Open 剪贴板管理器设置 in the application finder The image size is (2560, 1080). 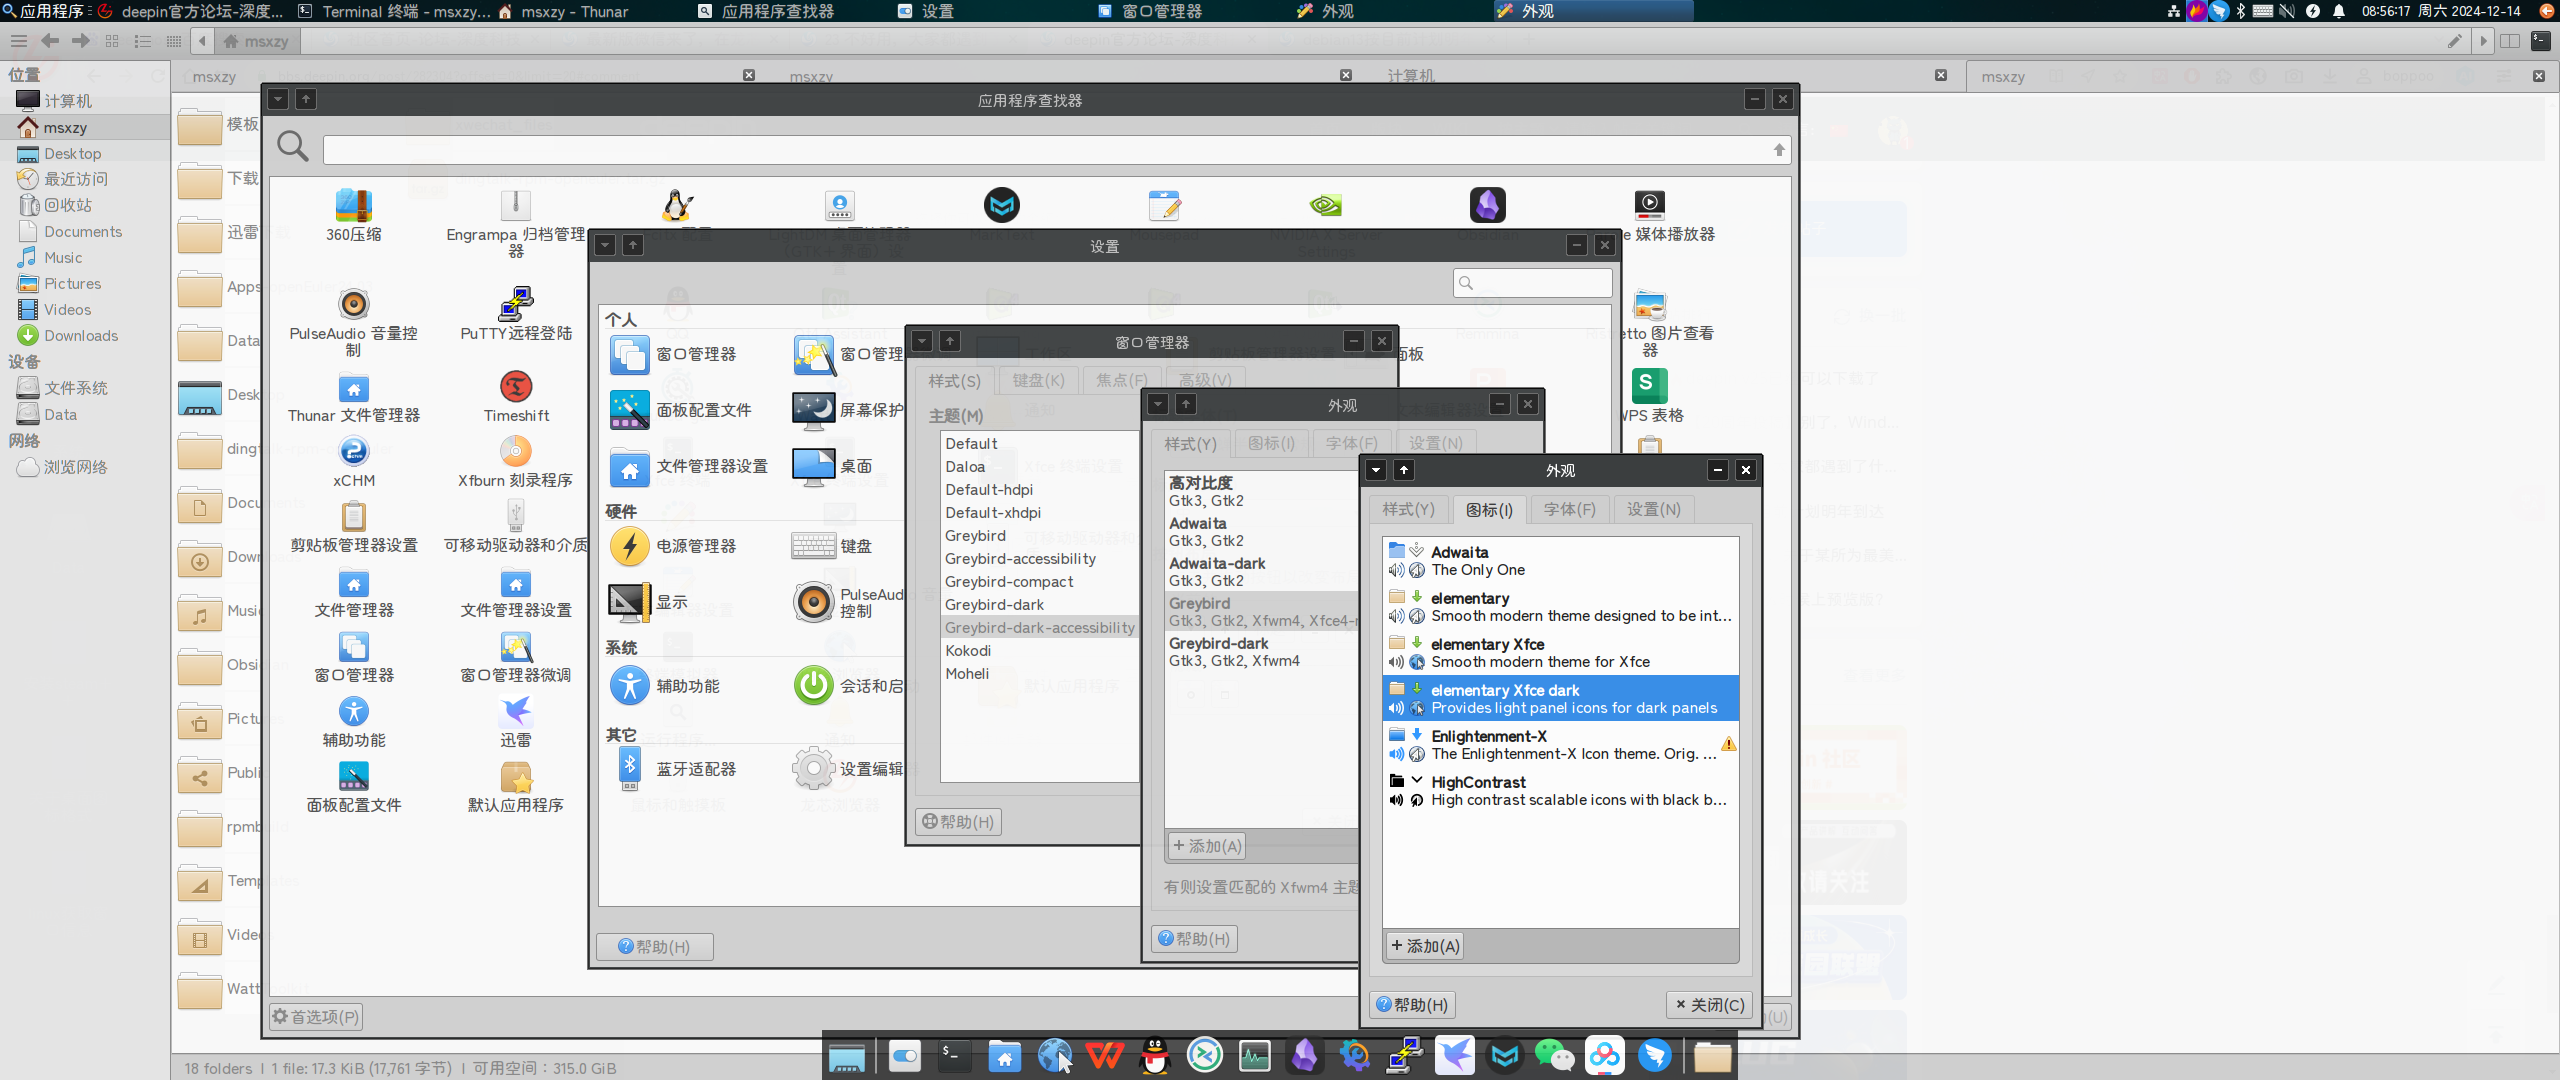pyautogui.click(x=353, y=527)
